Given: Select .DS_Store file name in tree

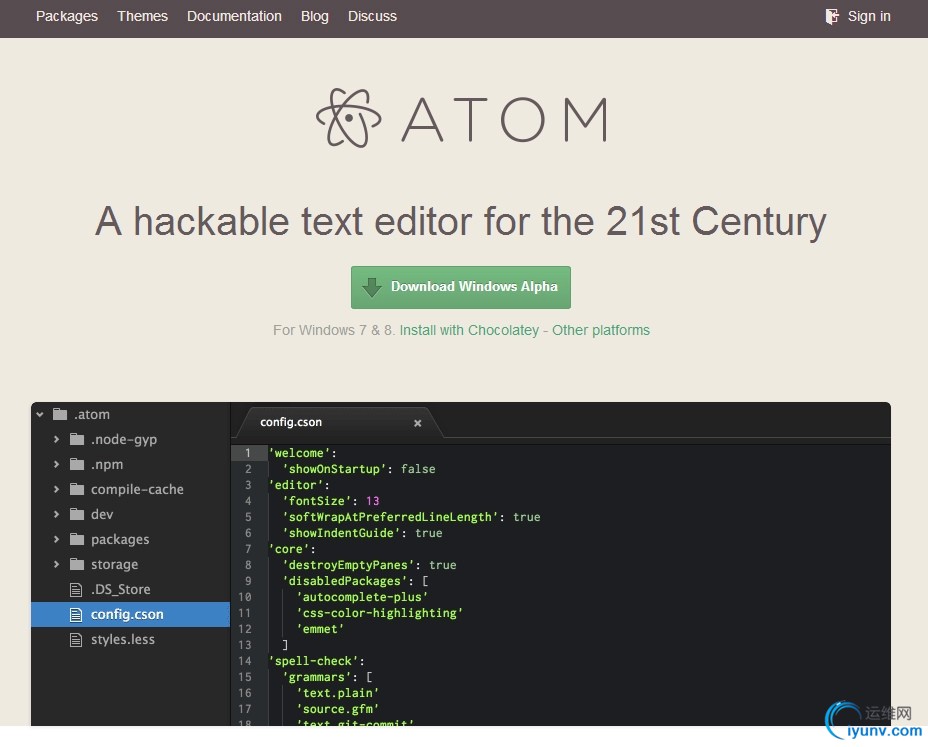Looking at the screenshot, I should (121, 590).
